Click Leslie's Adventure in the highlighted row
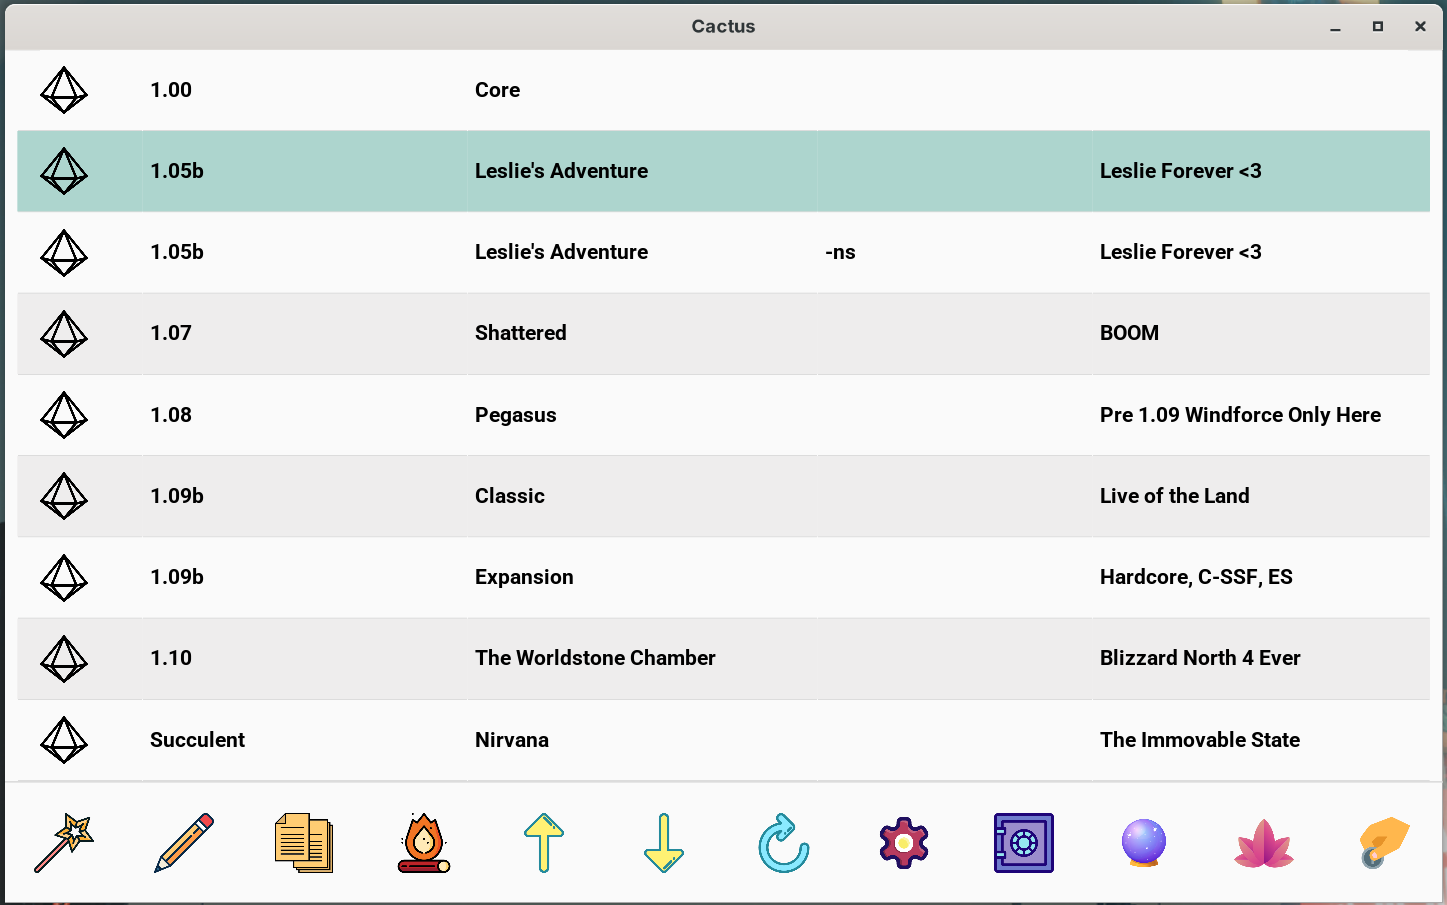 pyautogui.click(x=561, y=171)
